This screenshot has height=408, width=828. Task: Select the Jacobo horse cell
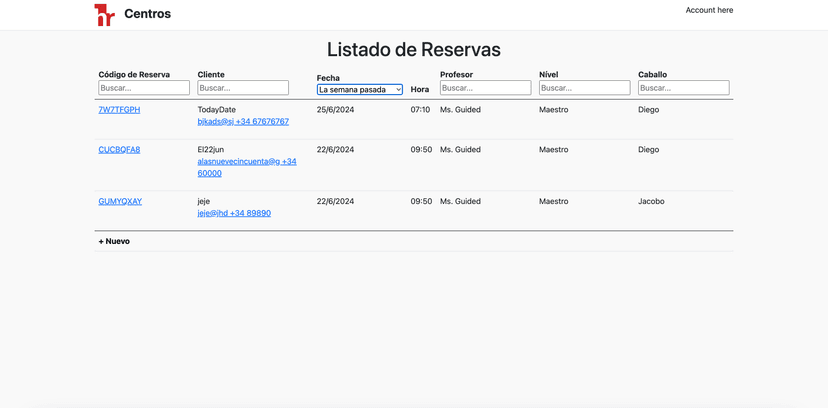click(x=651, y=202)
